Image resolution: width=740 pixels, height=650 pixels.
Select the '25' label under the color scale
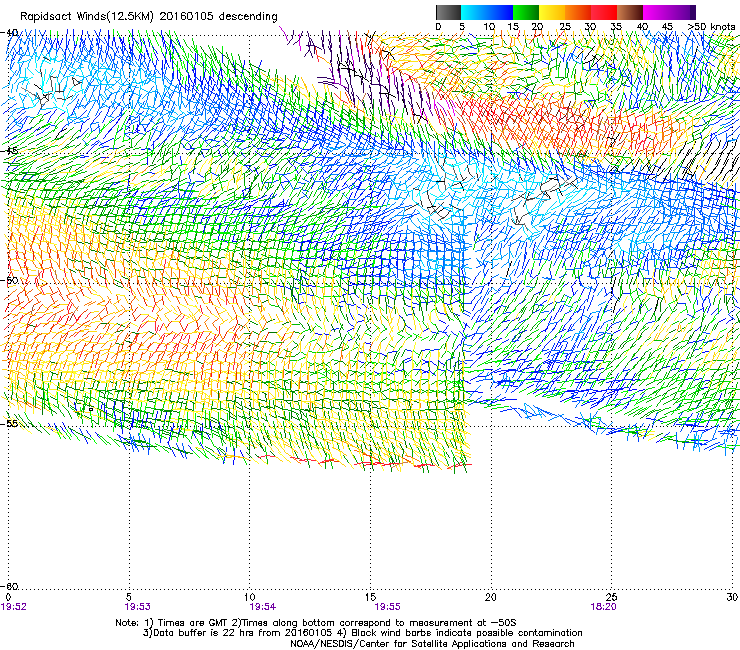(x=565, y=27)
